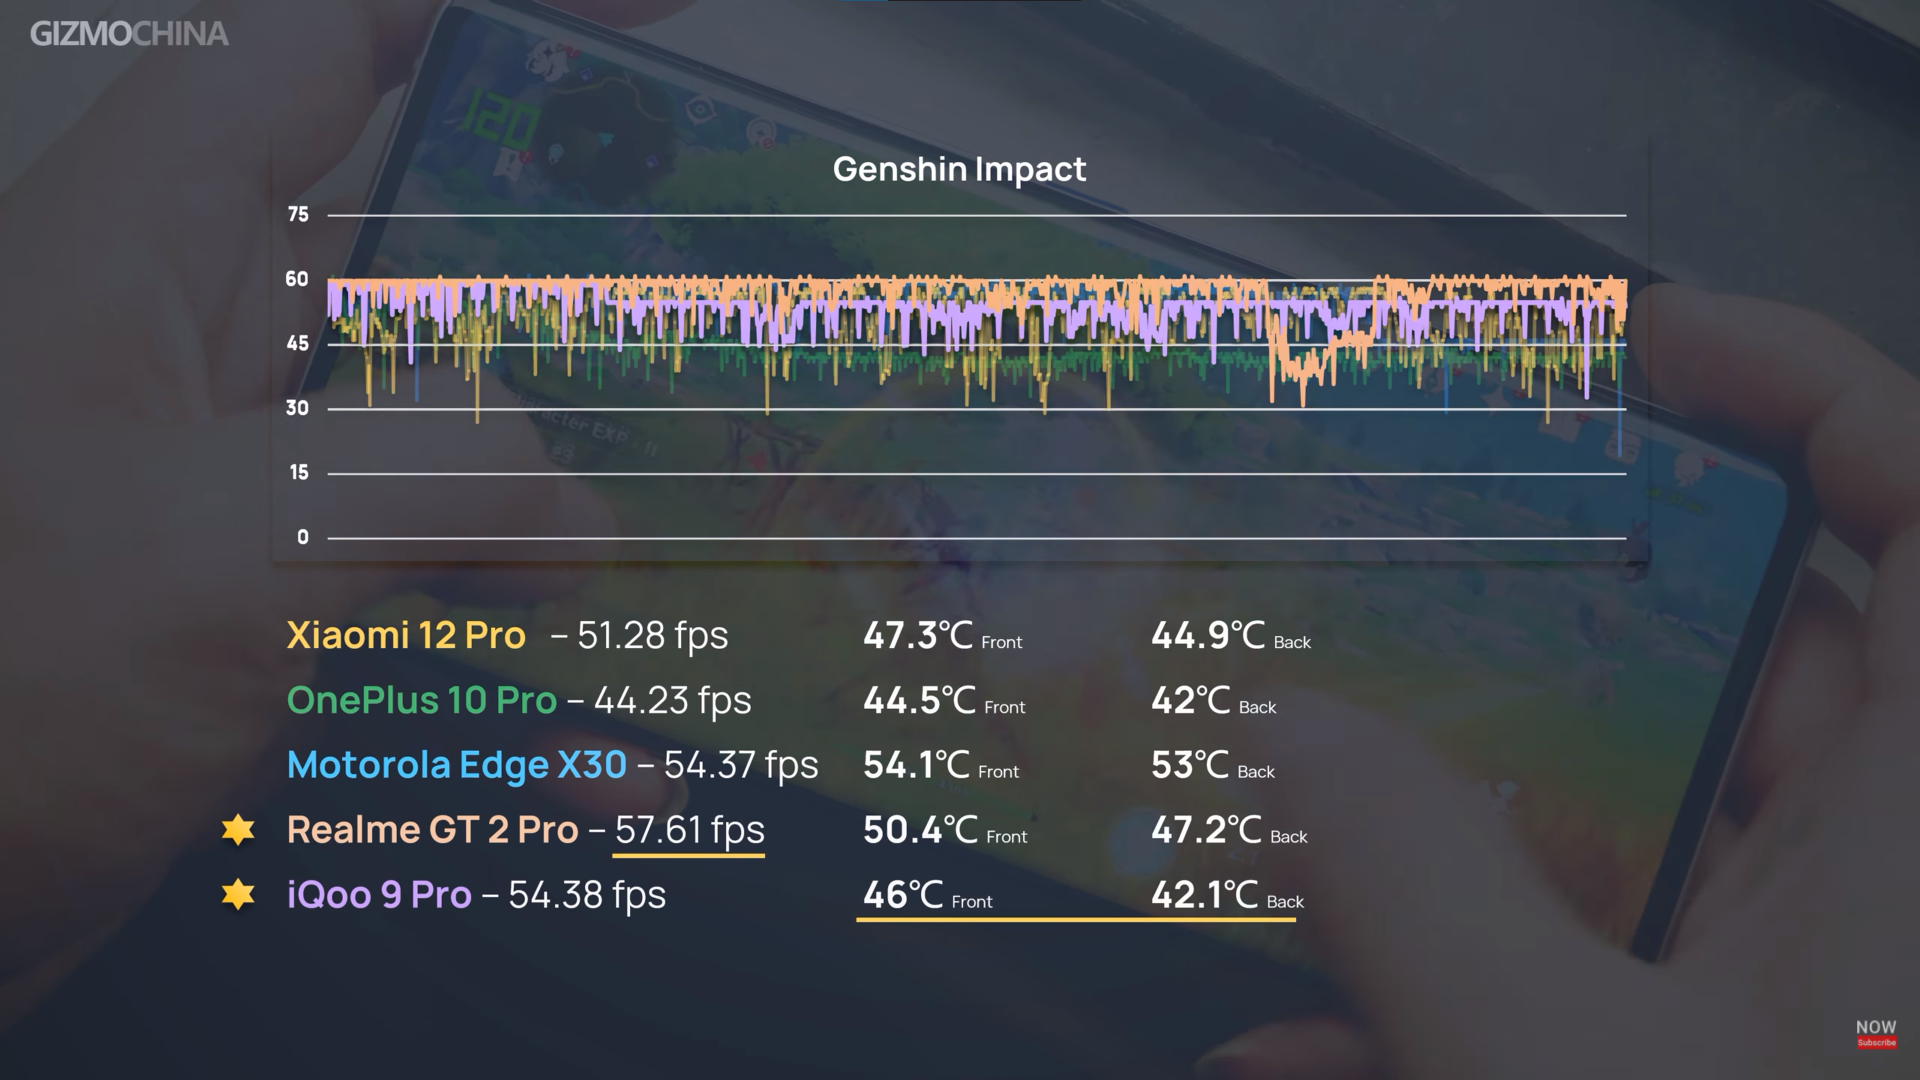
Task: Click the star icon beside iQoo 9 Pro
Action: point(238,894)
